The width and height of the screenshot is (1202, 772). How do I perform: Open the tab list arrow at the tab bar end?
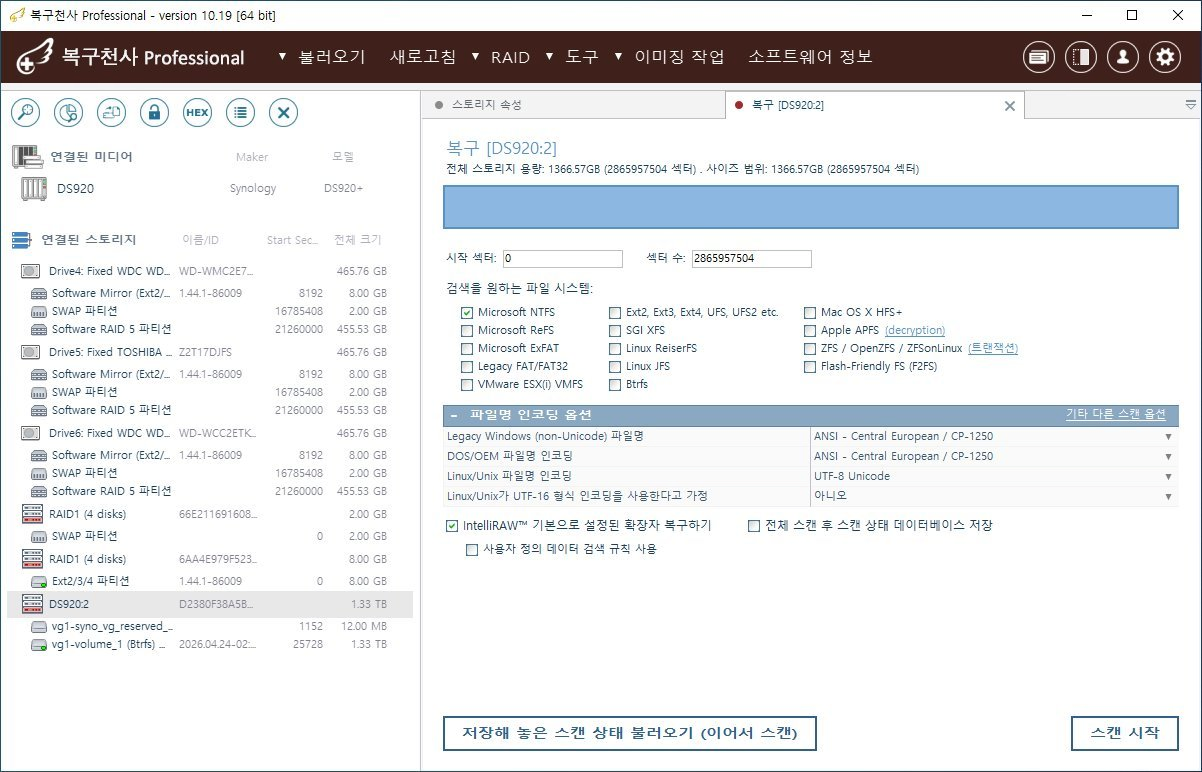(1190, 104)
